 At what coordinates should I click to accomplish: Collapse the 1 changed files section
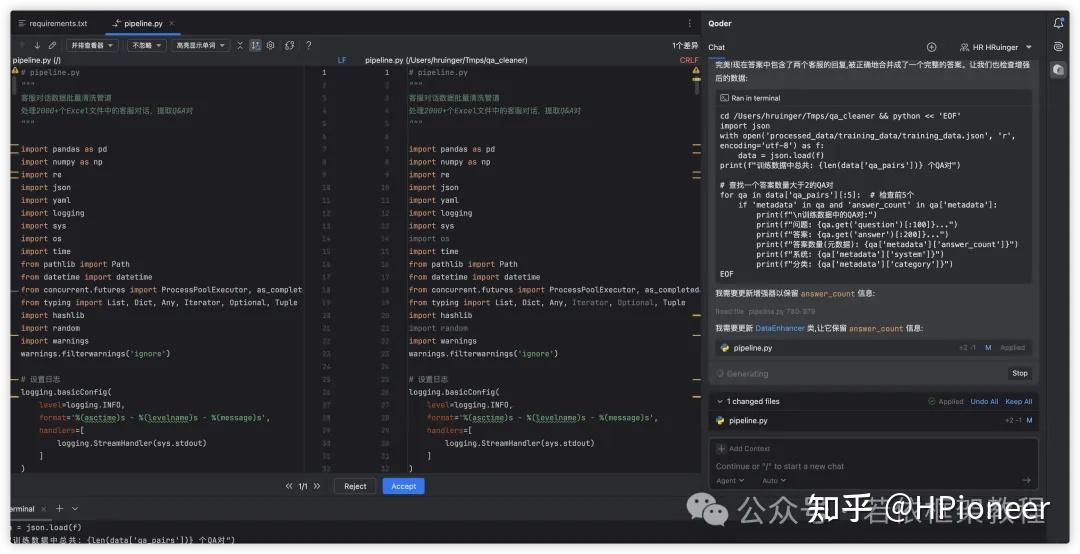pyautogui.click(x=718, y=401)
